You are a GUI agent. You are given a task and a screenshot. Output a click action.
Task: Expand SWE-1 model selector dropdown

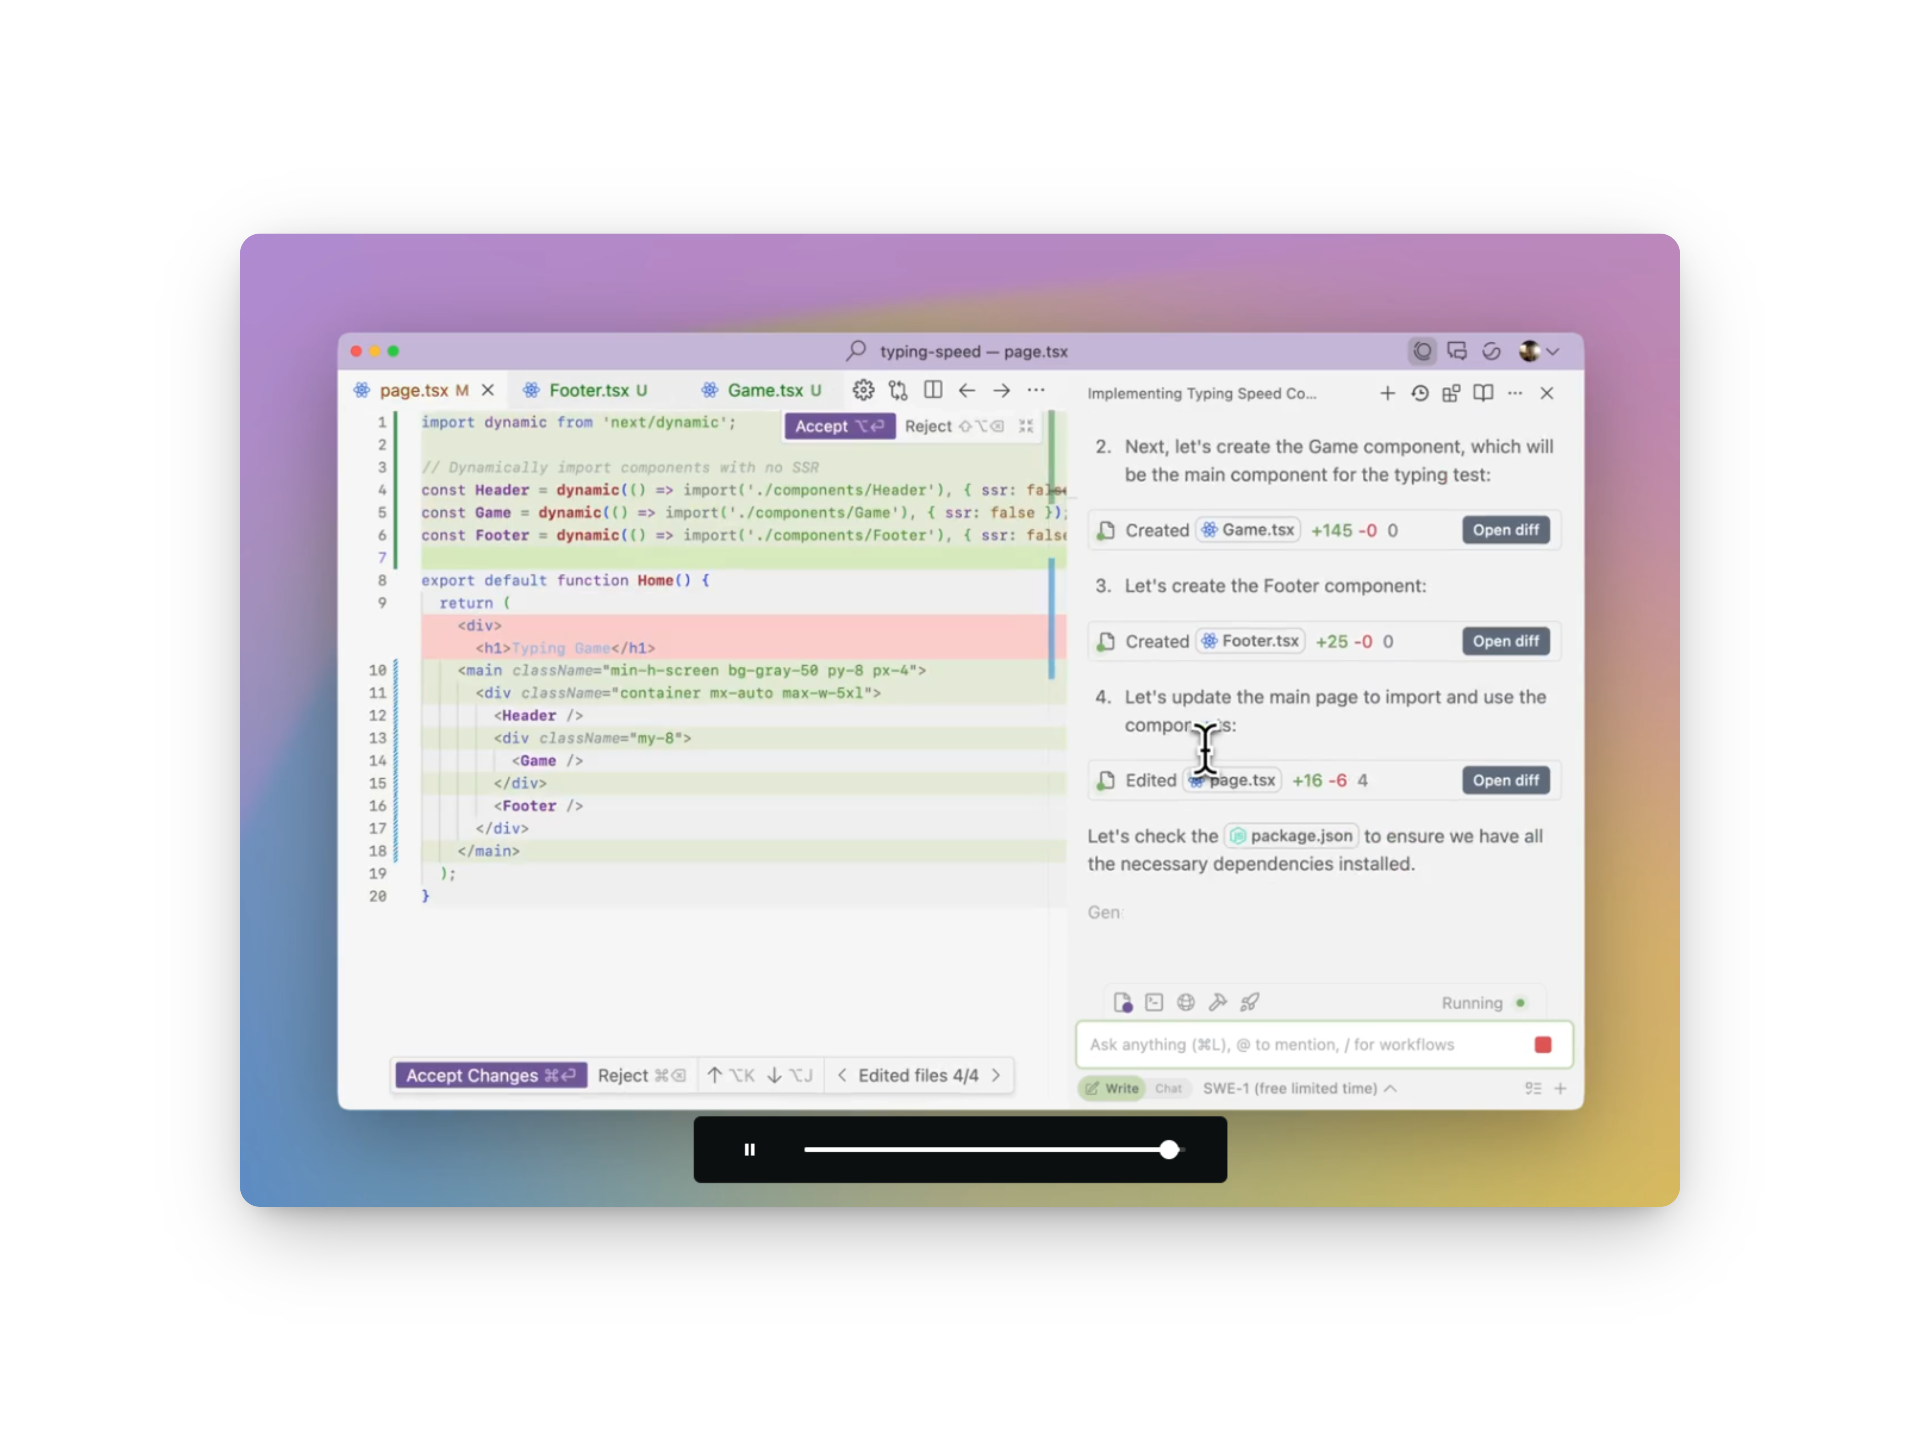[1299, 1088]
